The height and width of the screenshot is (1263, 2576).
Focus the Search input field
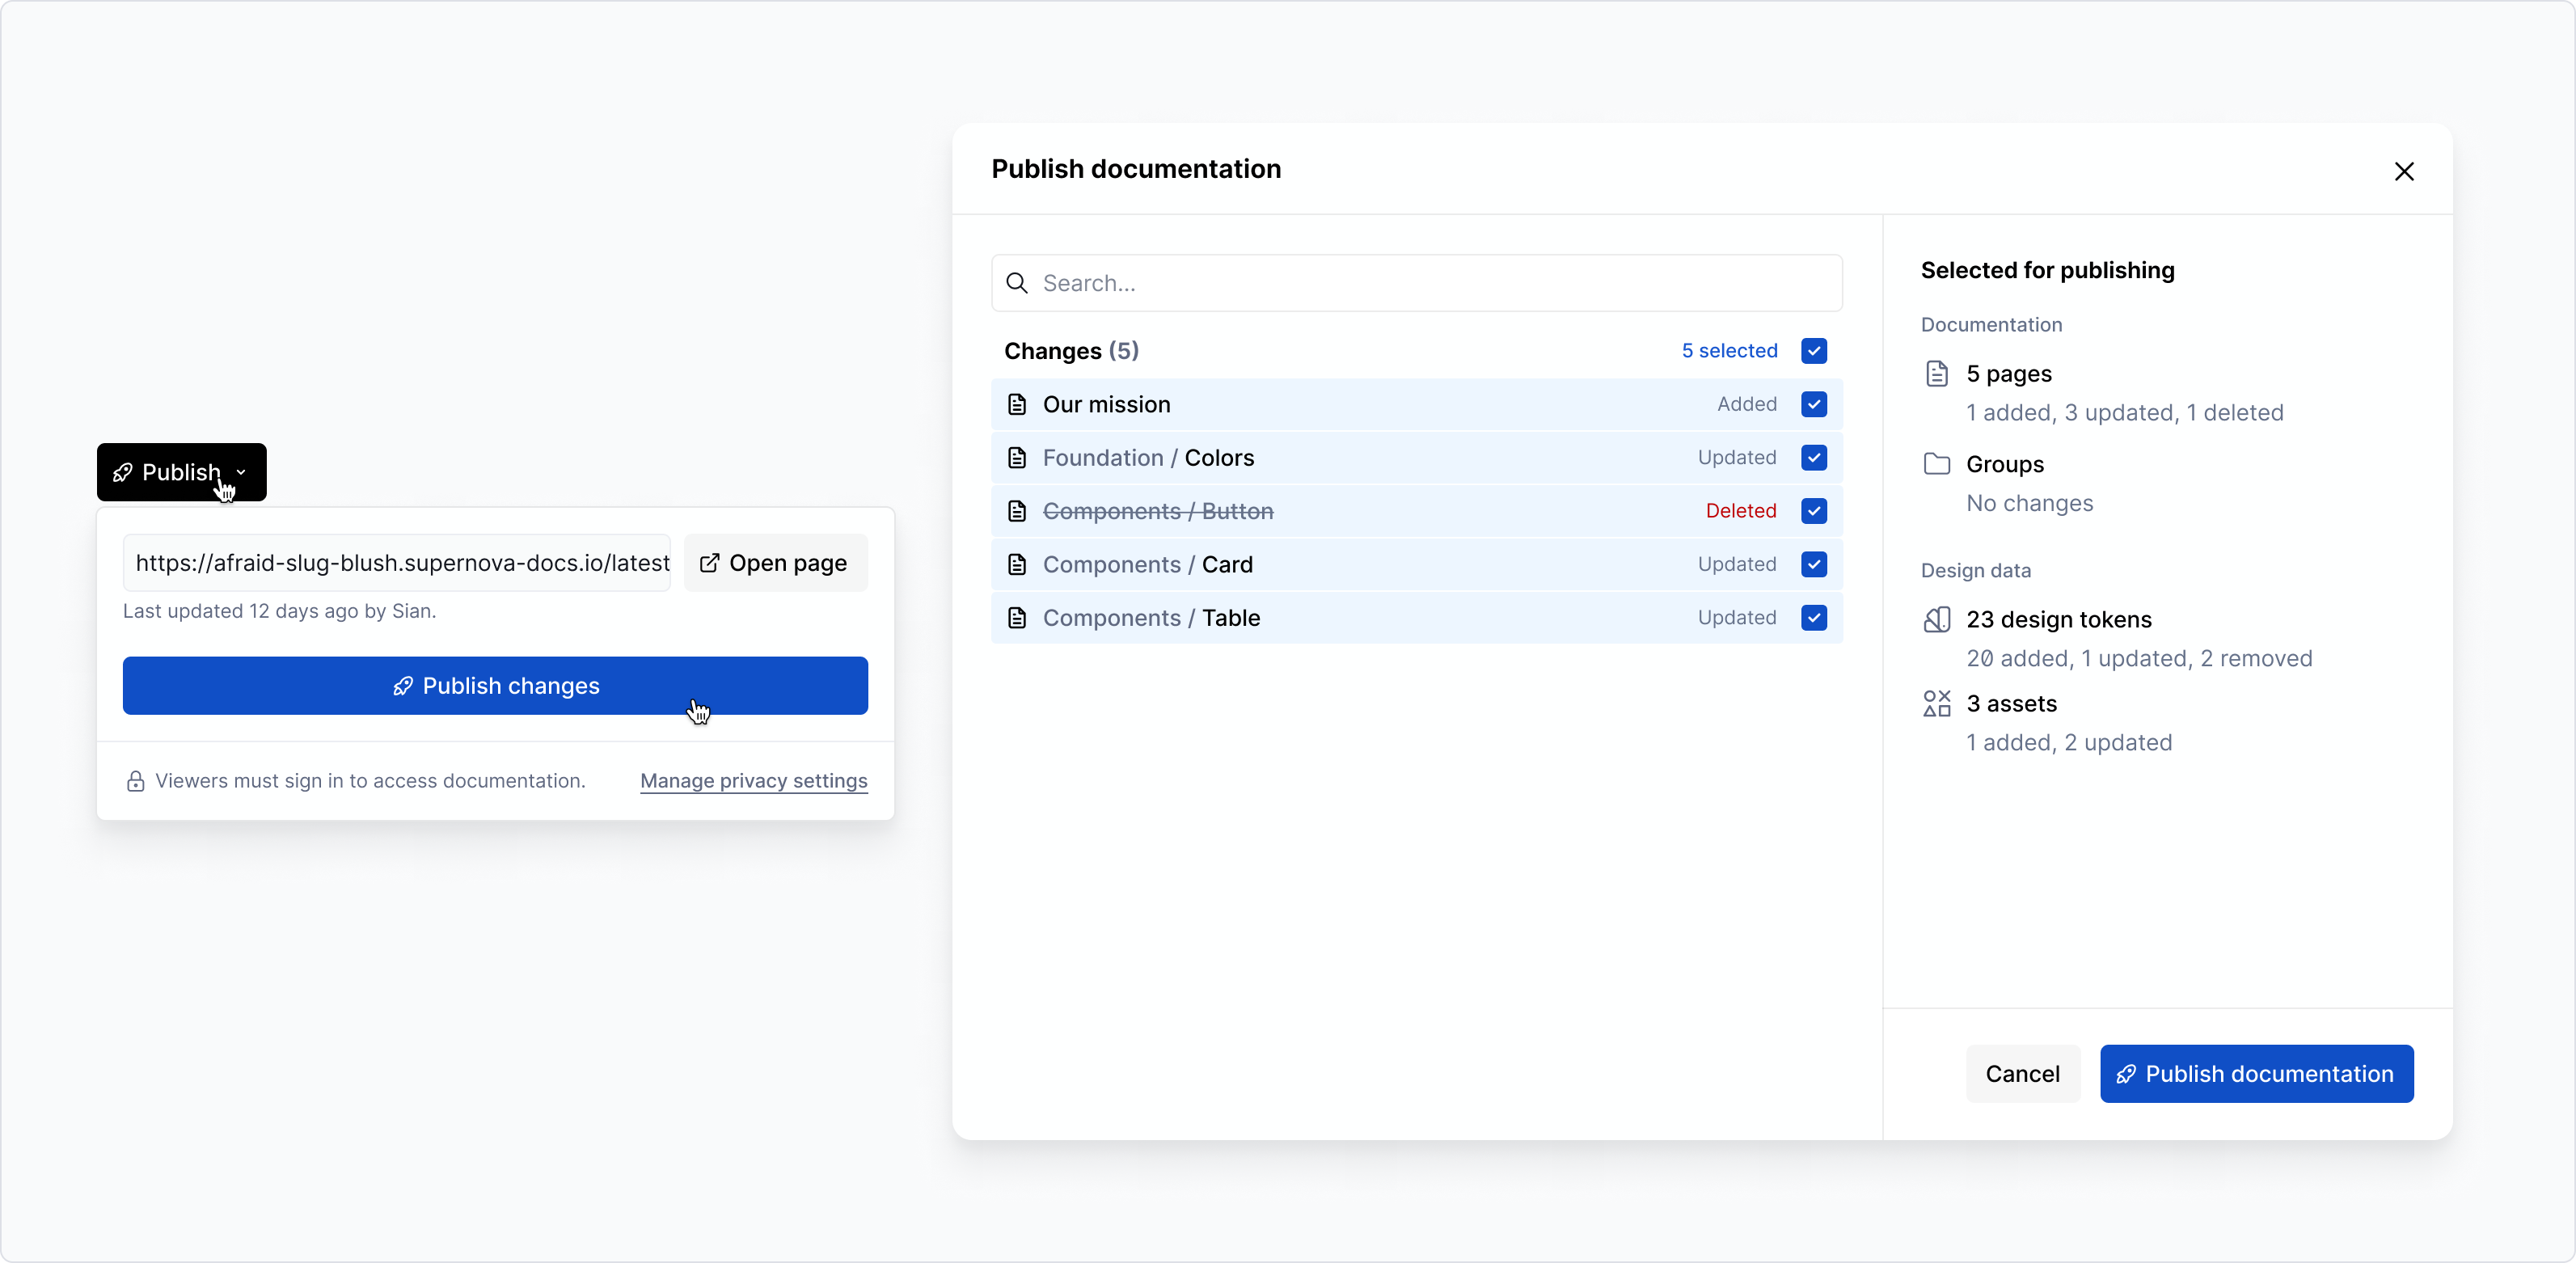[1430, 283]
